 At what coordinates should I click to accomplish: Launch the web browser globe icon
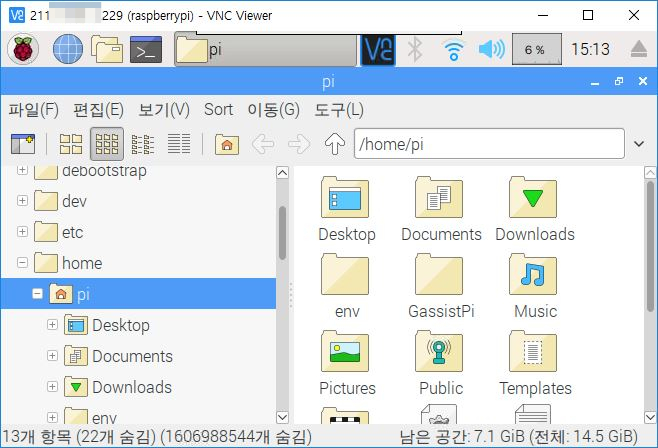pyautogui.click(x=68, y=49)
